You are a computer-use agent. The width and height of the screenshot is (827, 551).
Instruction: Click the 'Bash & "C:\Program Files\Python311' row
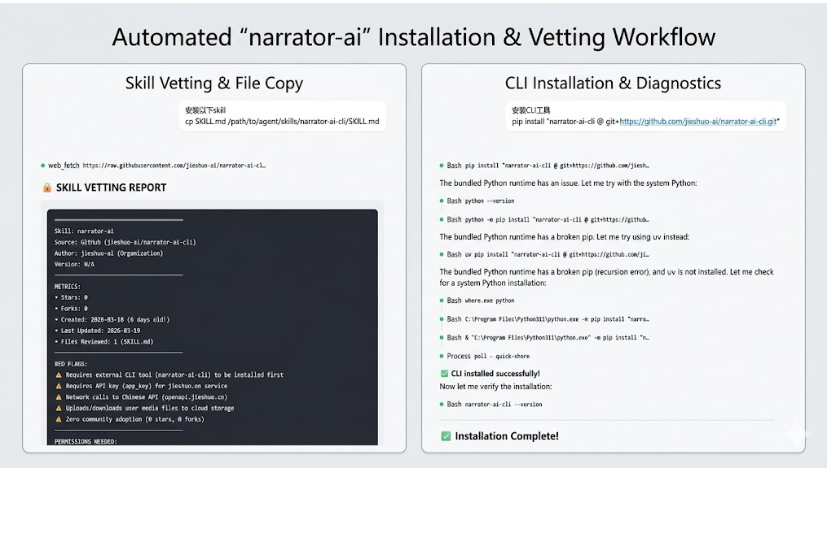(x=545, y=337)
